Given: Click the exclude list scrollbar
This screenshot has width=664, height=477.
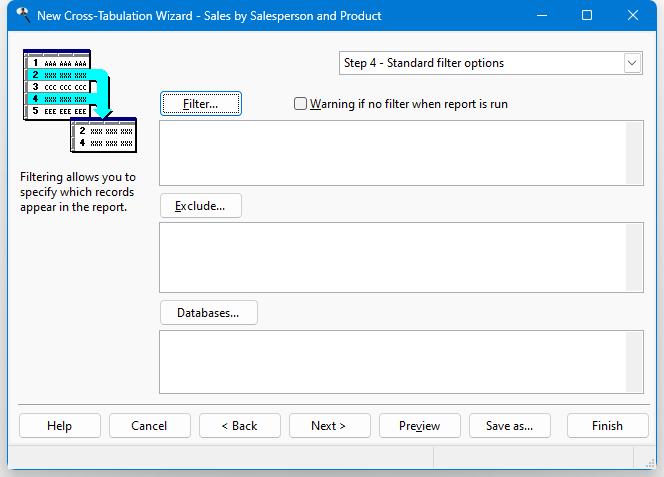Looking at the screenshot, I should (x=634, y=258).
